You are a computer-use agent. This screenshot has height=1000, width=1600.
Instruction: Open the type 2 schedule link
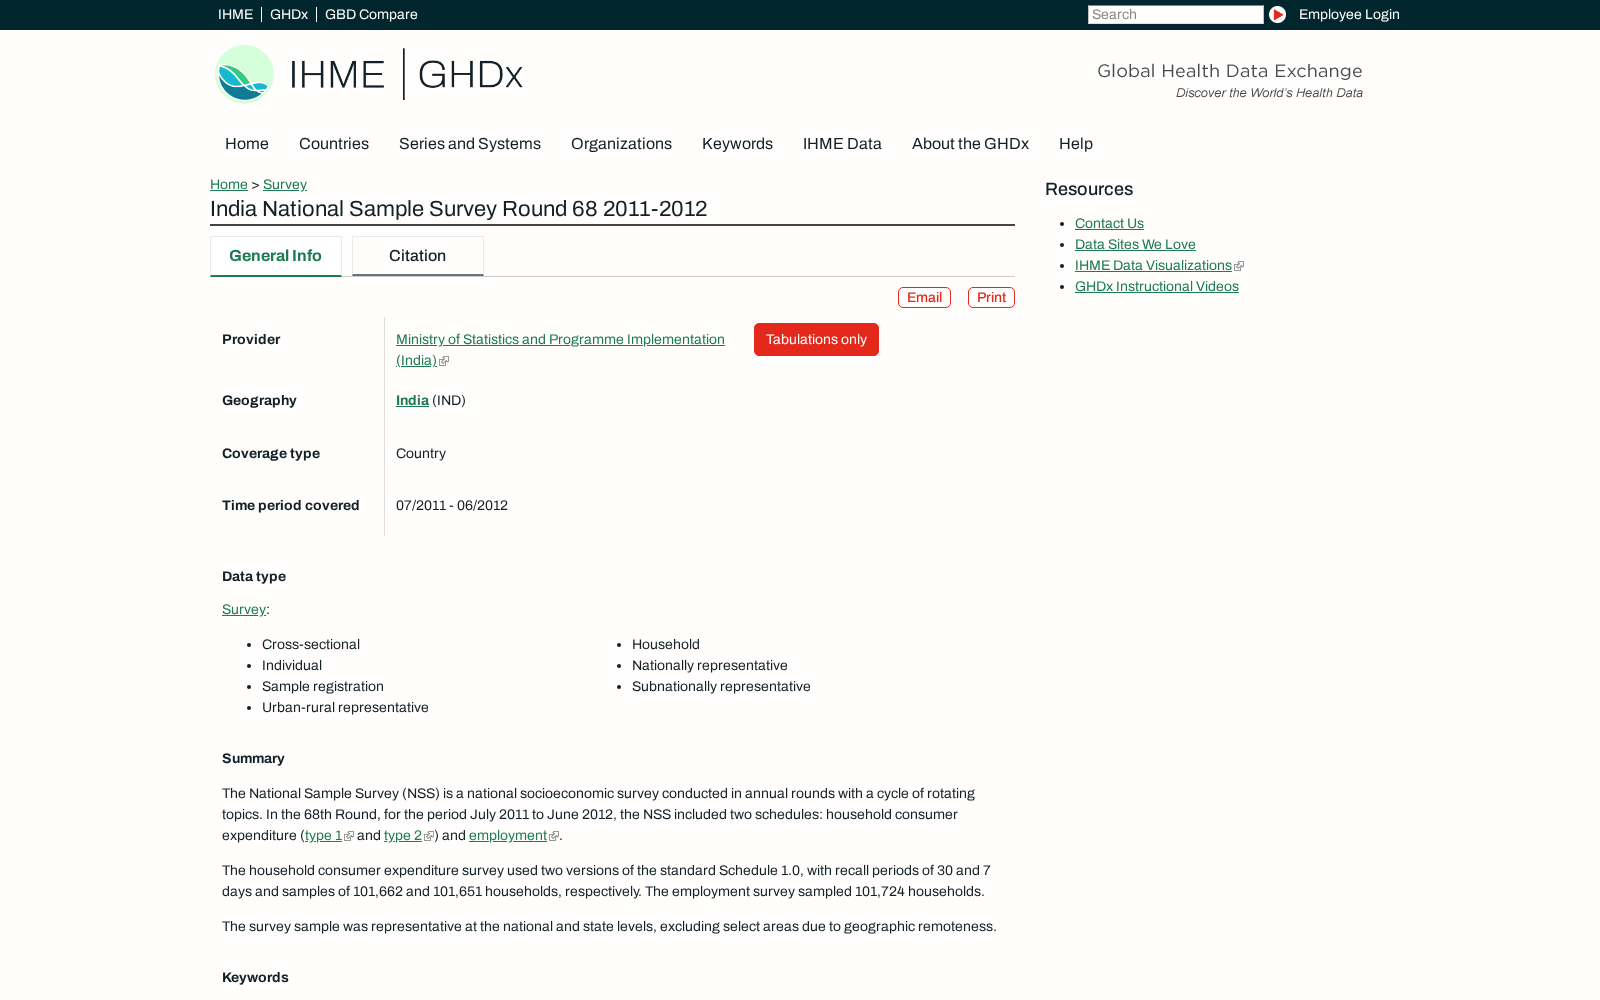coord(403,835)
